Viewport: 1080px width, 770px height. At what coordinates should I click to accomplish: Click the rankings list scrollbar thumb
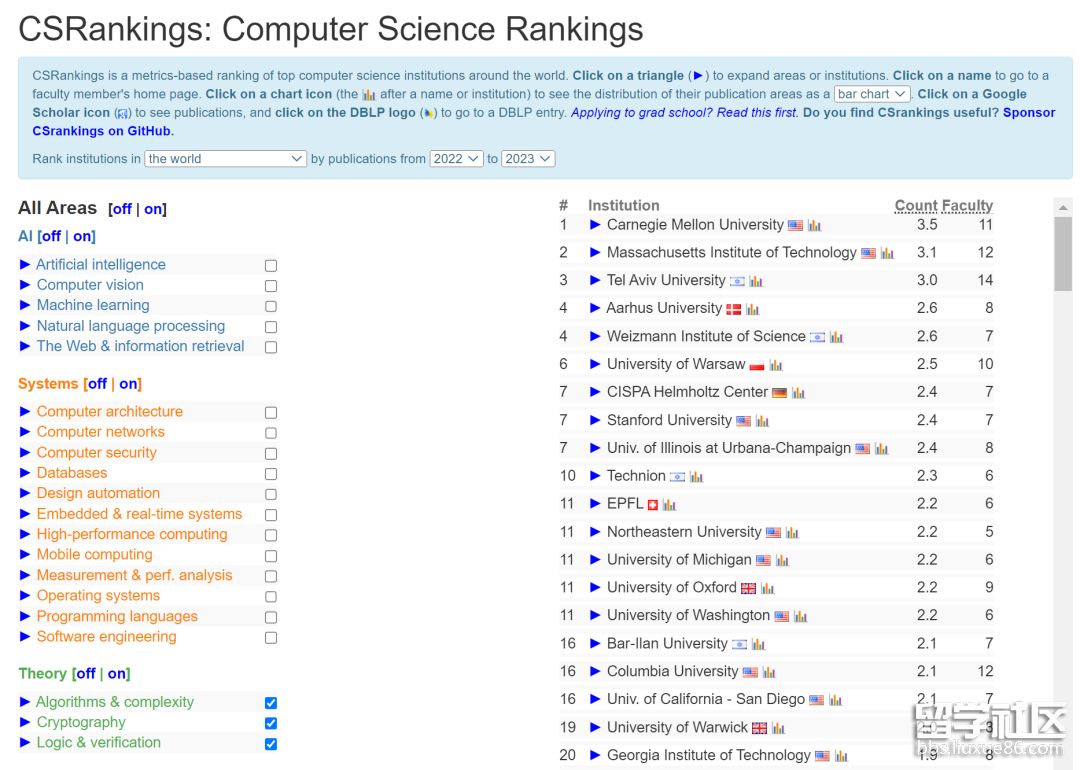[1063, 254]
